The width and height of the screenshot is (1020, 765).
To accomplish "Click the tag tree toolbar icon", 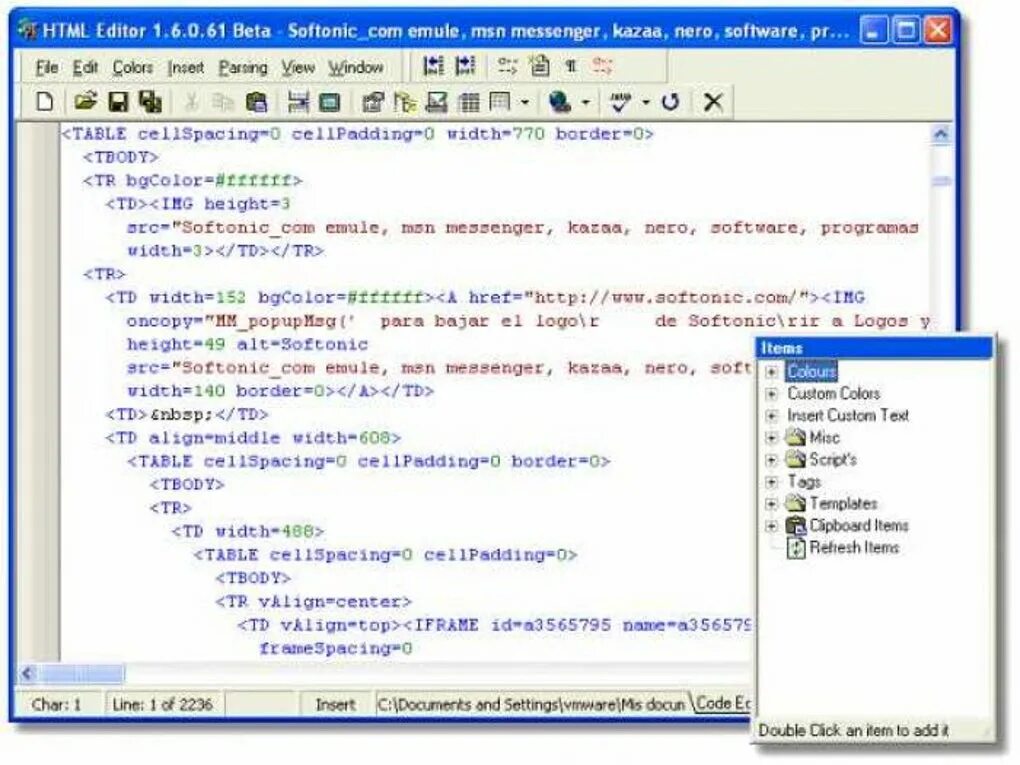I will [405, 101].
